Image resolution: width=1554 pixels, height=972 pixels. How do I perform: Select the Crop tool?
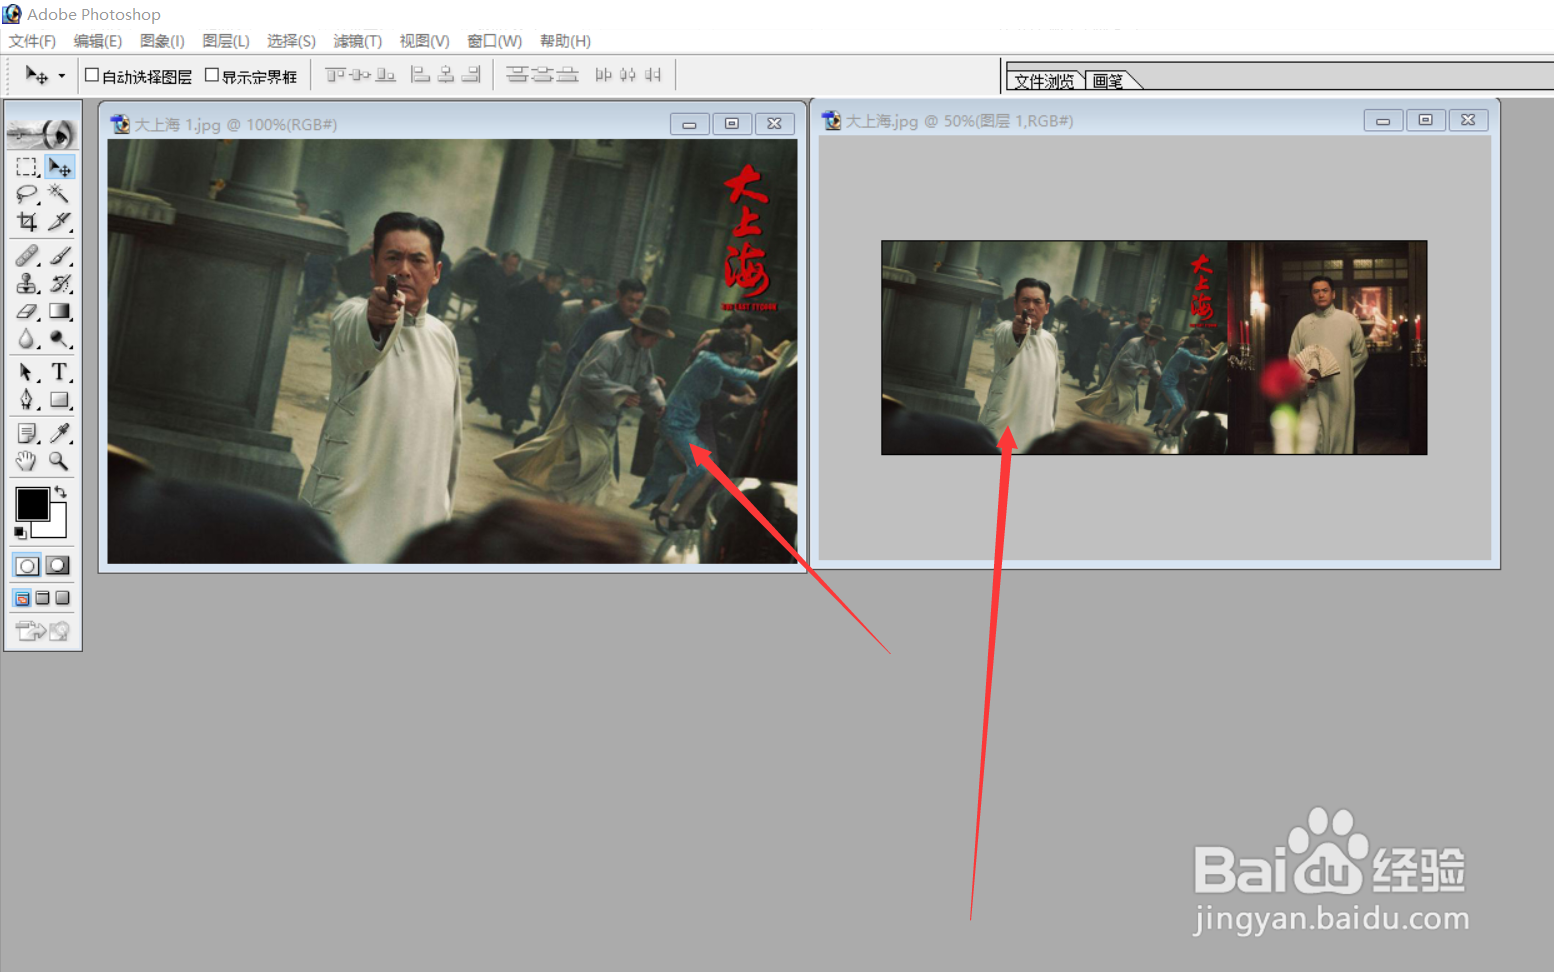(x=27, y=221)
